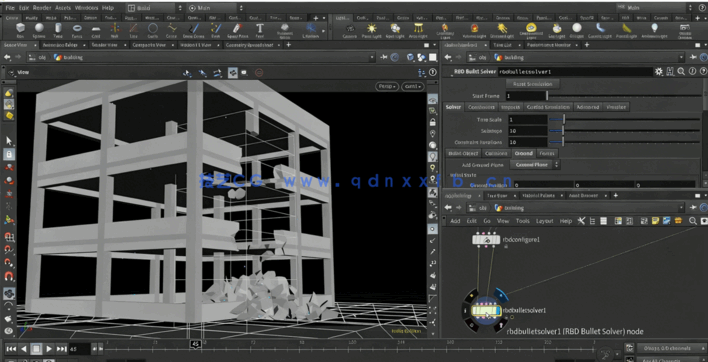The height and width of the screenshot is (362, 708).
Task: Pin the parameter pane path
Action: pos(694,57)
